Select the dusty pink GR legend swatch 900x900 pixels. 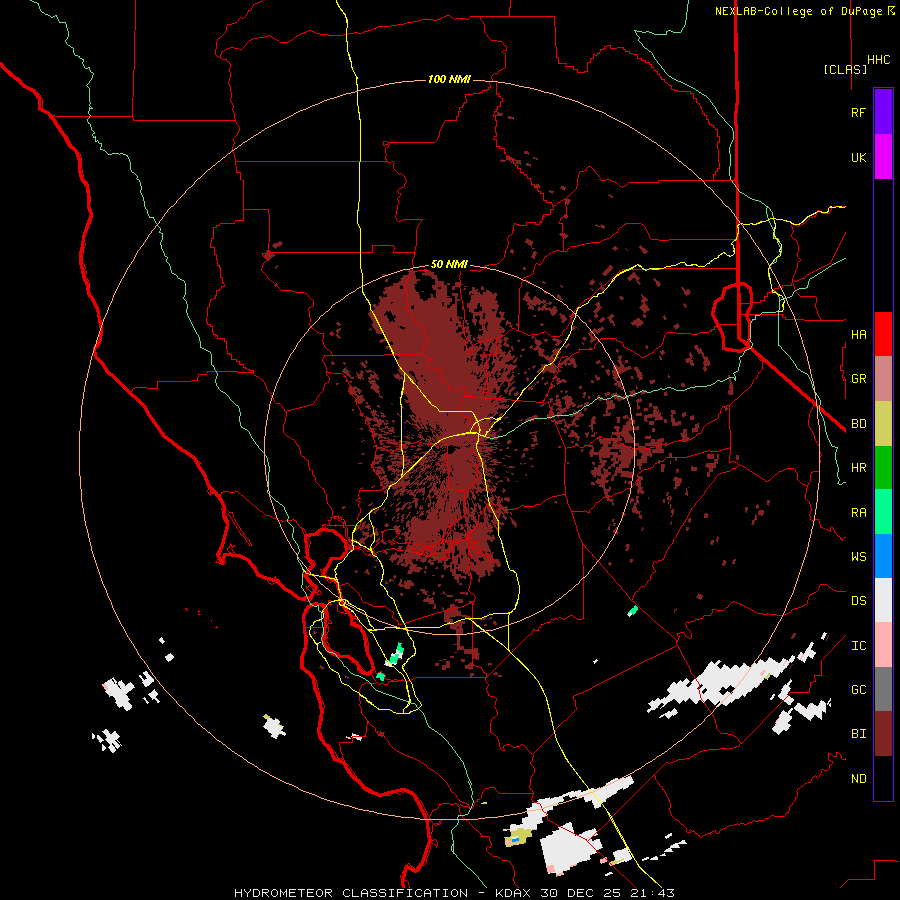click(883, 379)
